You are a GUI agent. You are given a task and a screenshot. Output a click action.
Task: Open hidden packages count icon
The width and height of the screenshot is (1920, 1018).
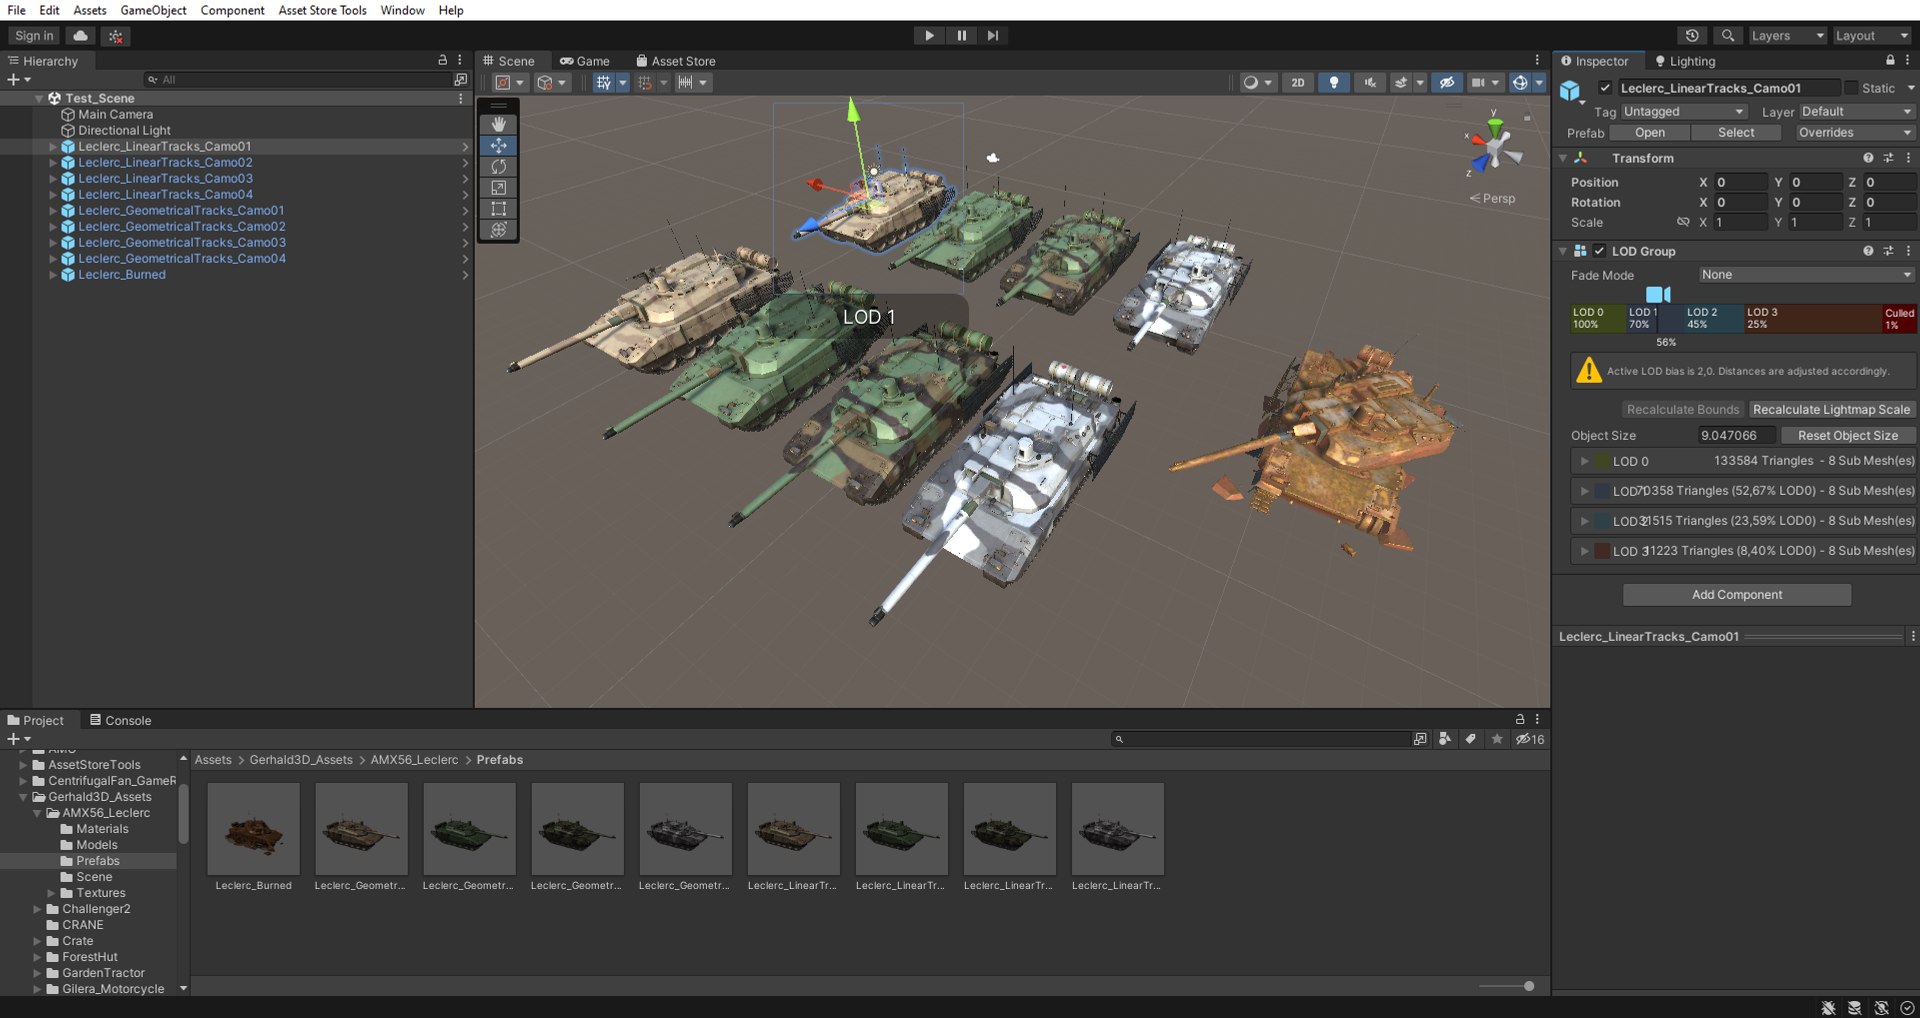click(x=1530, y=739)
